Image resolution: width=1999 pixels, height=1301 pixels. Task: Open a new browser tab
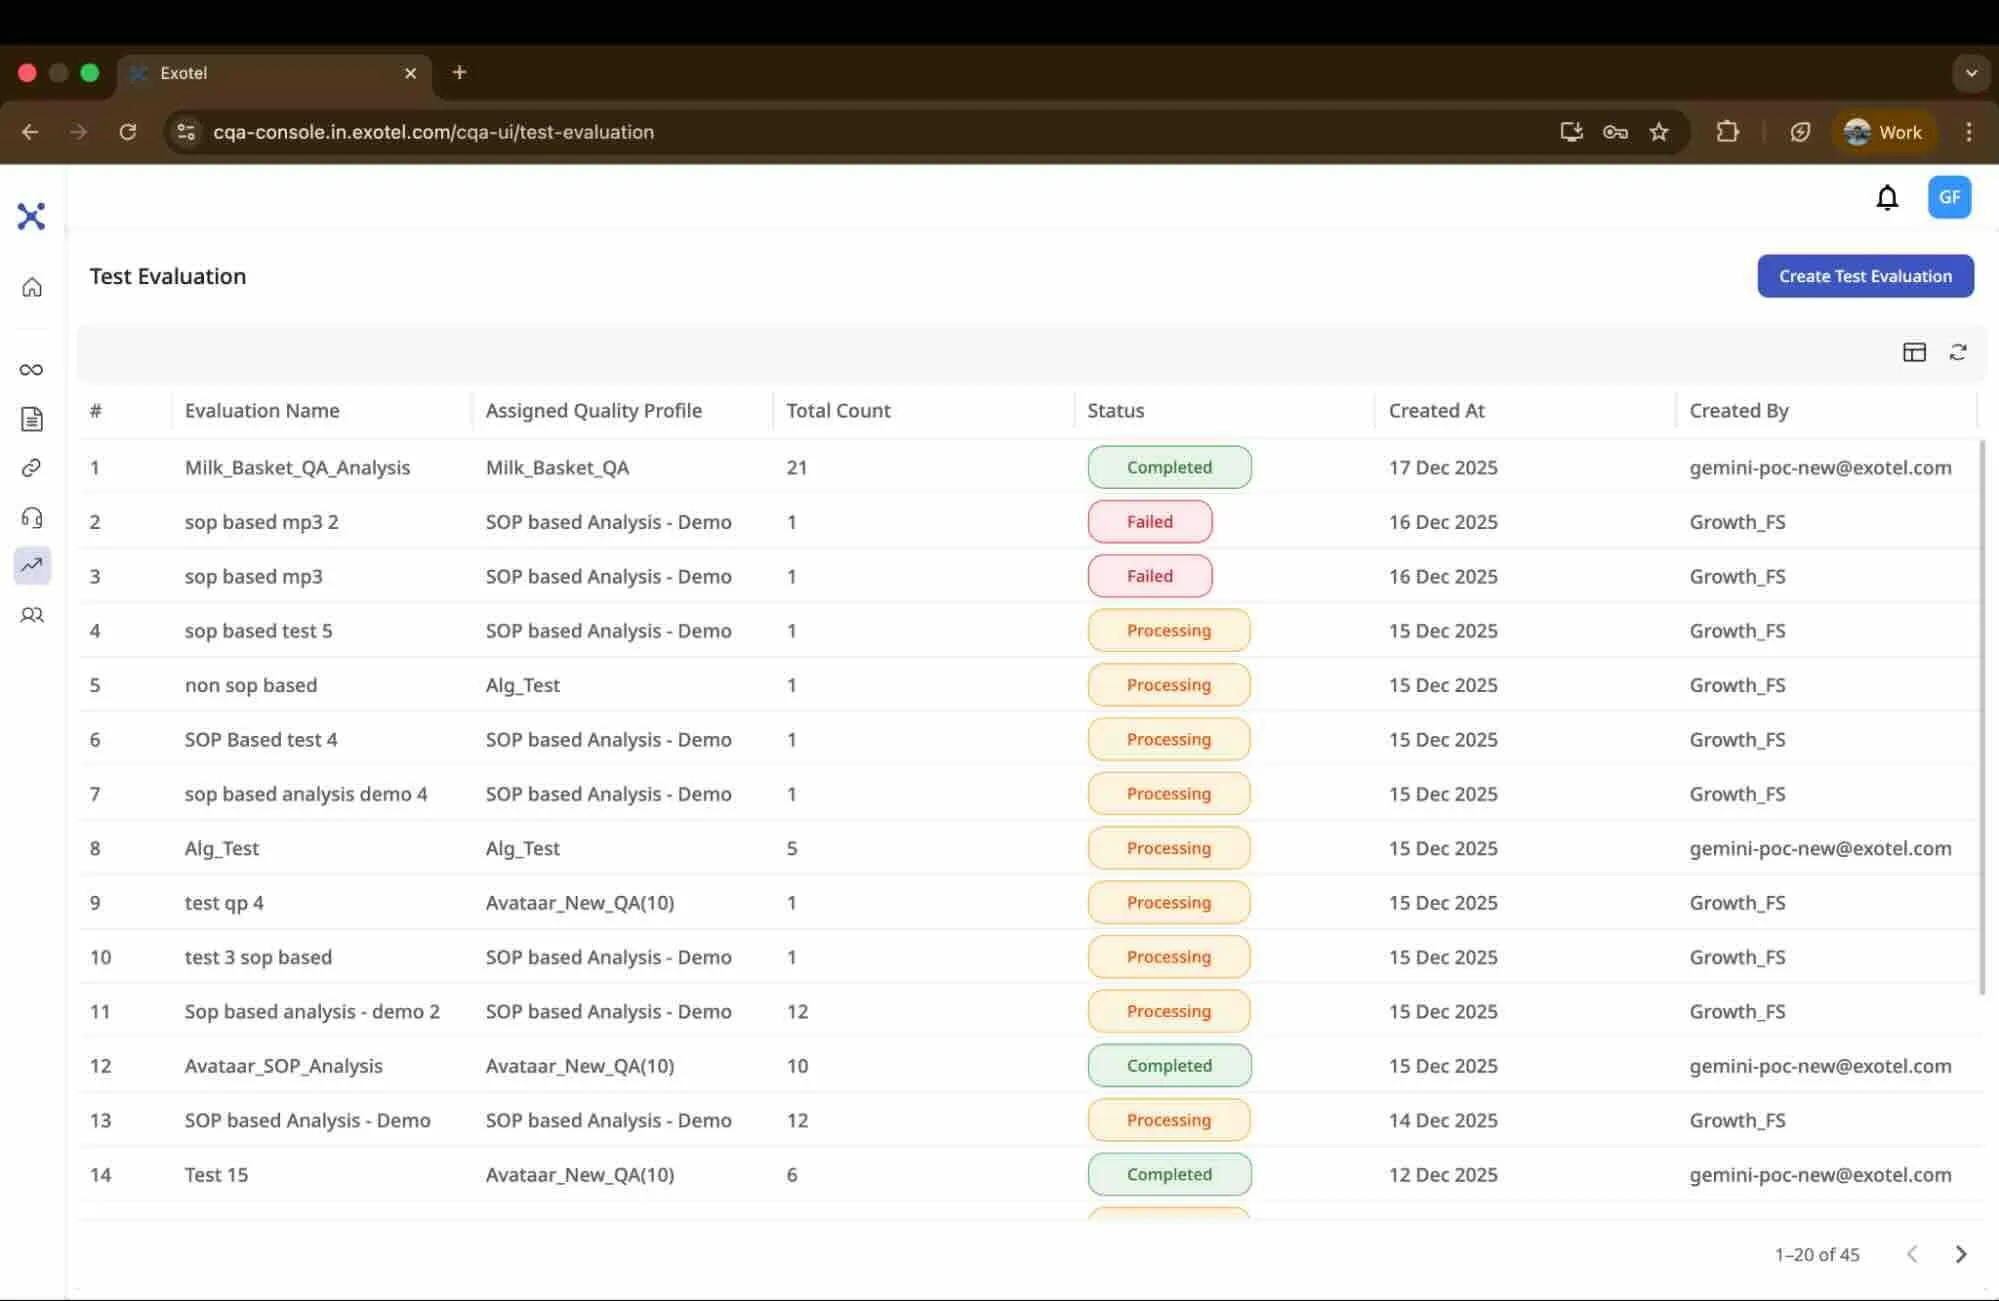pos(459,72)
